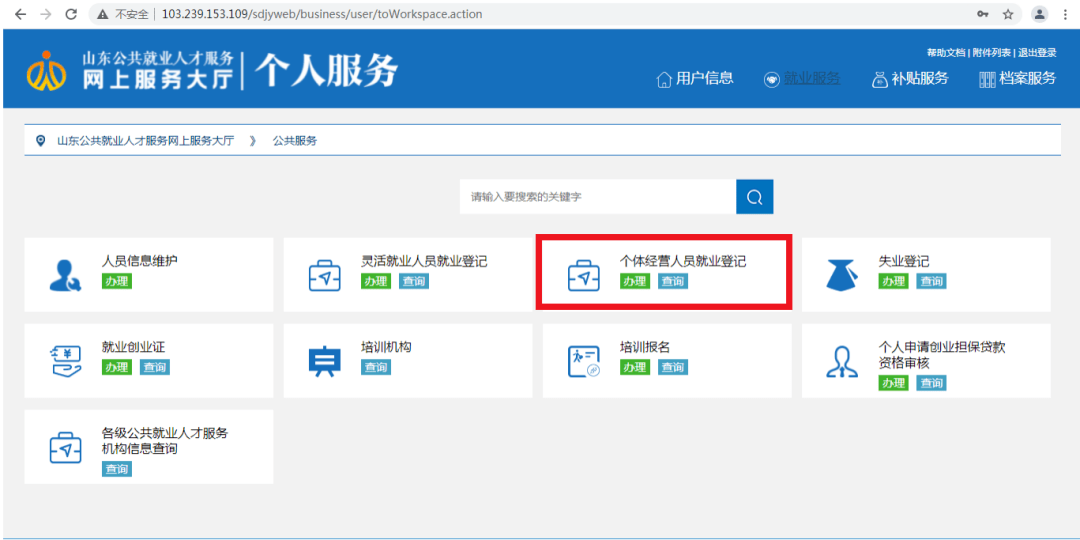Click the 培训报名 training signup icon

(x=583, y=361)
